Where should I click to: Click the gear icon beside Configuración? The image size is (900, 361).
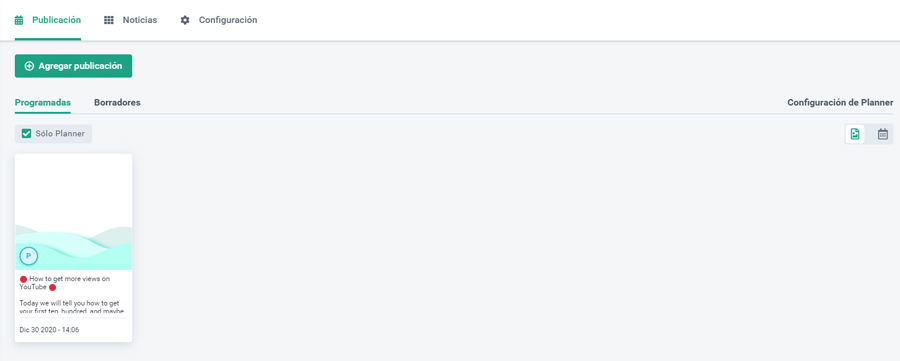[185, 20]
